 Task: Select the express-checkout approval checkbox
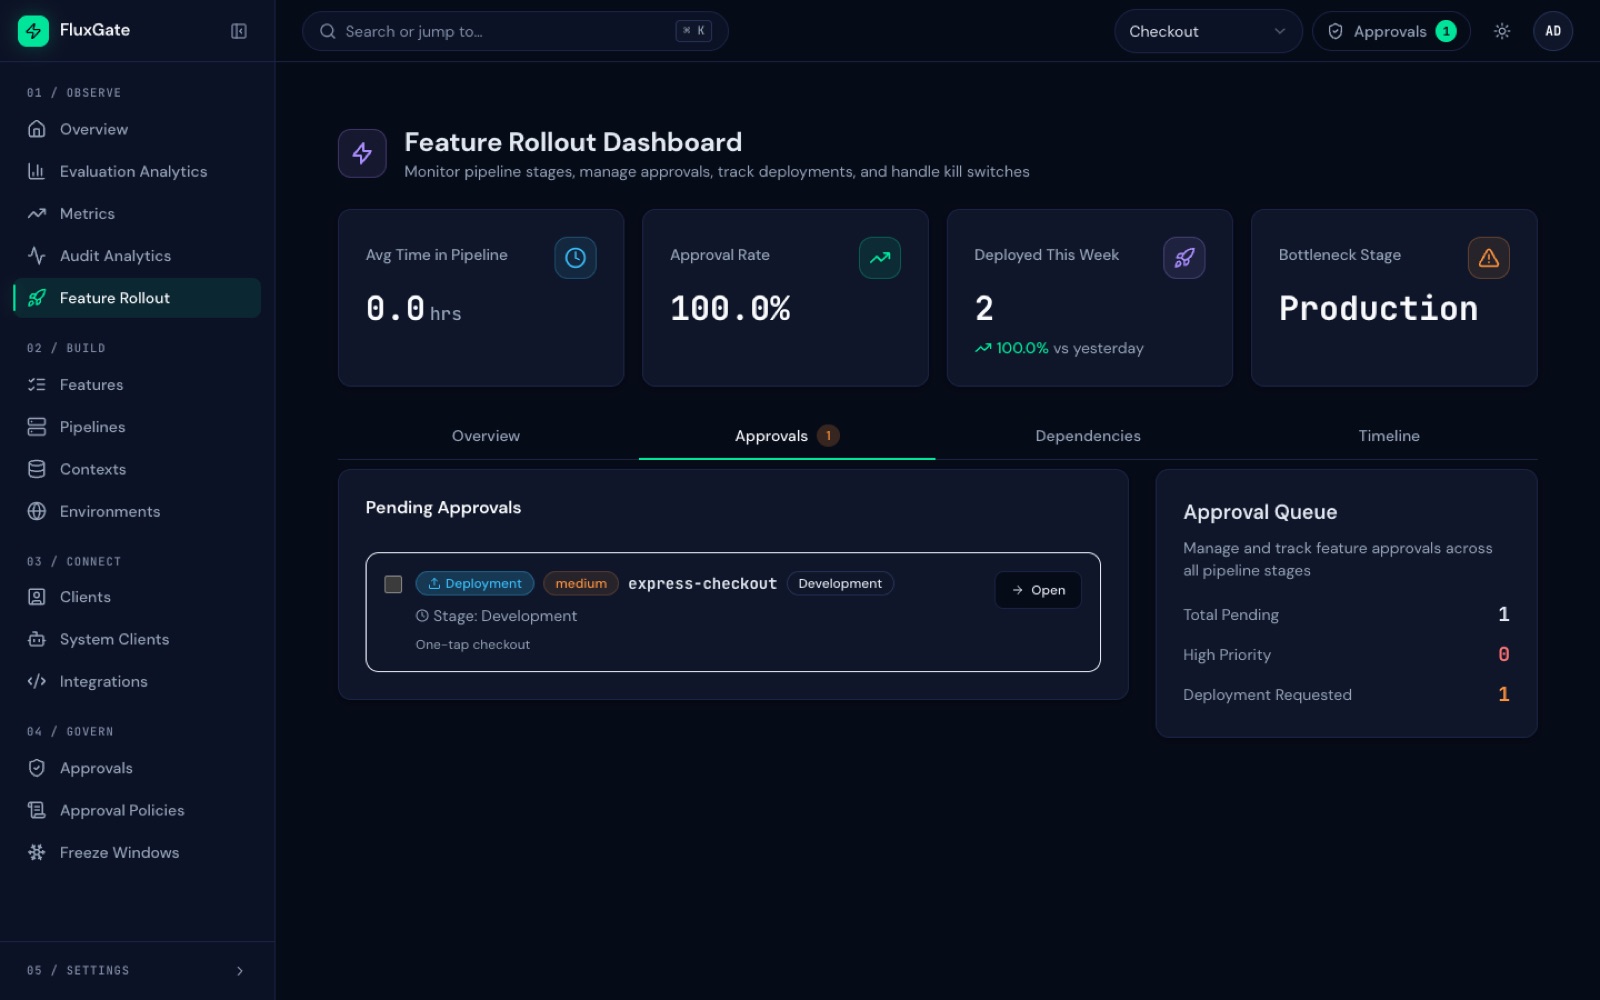393,584
